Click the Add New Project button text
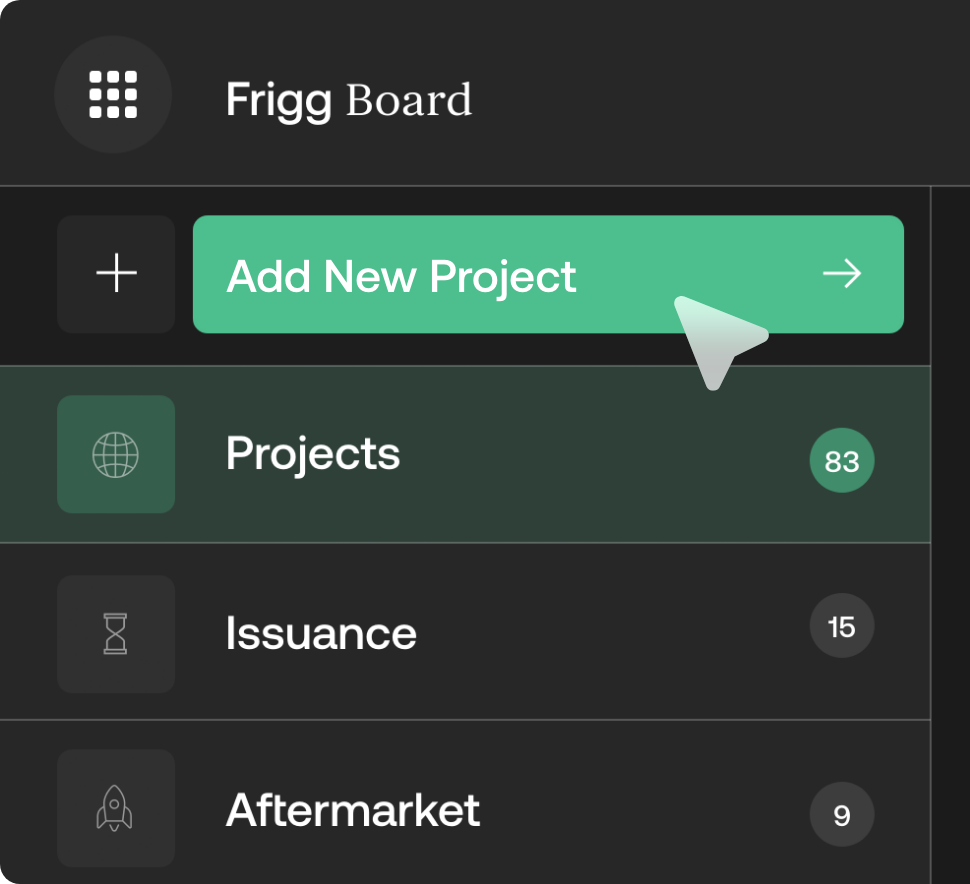 [401, 276]
